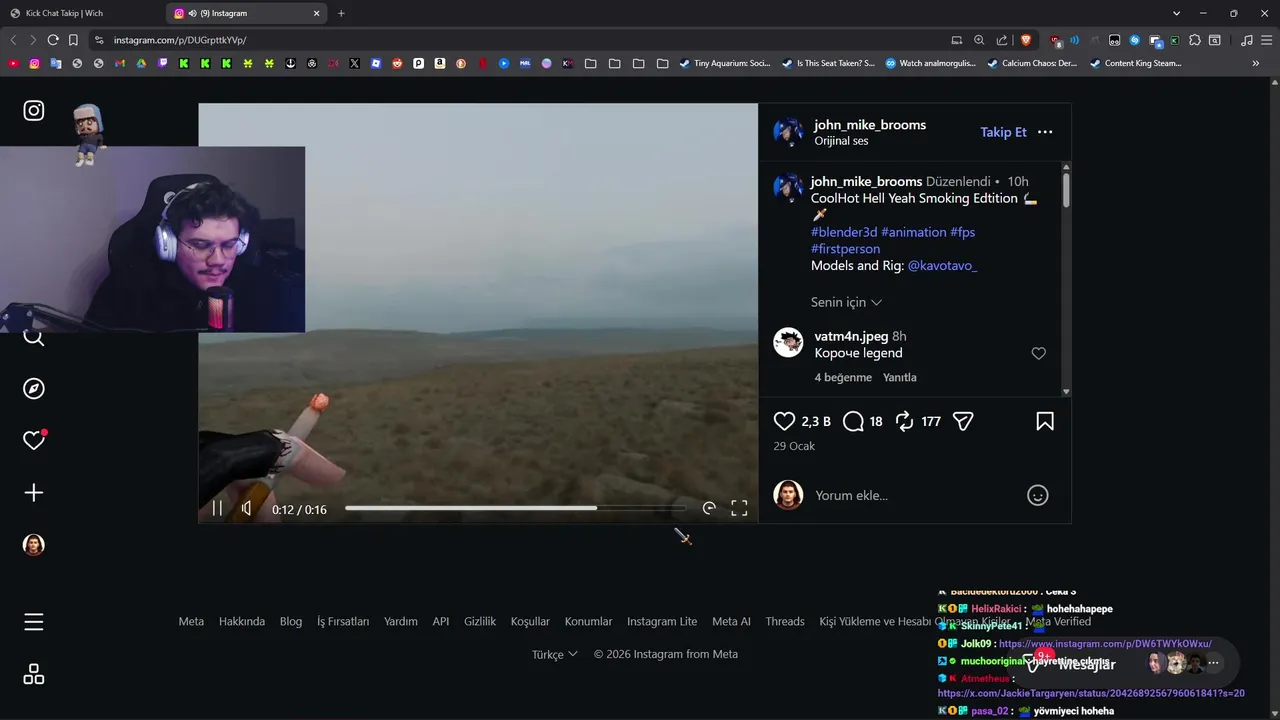
Task: Open the YouTube bookmark icon
Action: (x=13, y=63)
